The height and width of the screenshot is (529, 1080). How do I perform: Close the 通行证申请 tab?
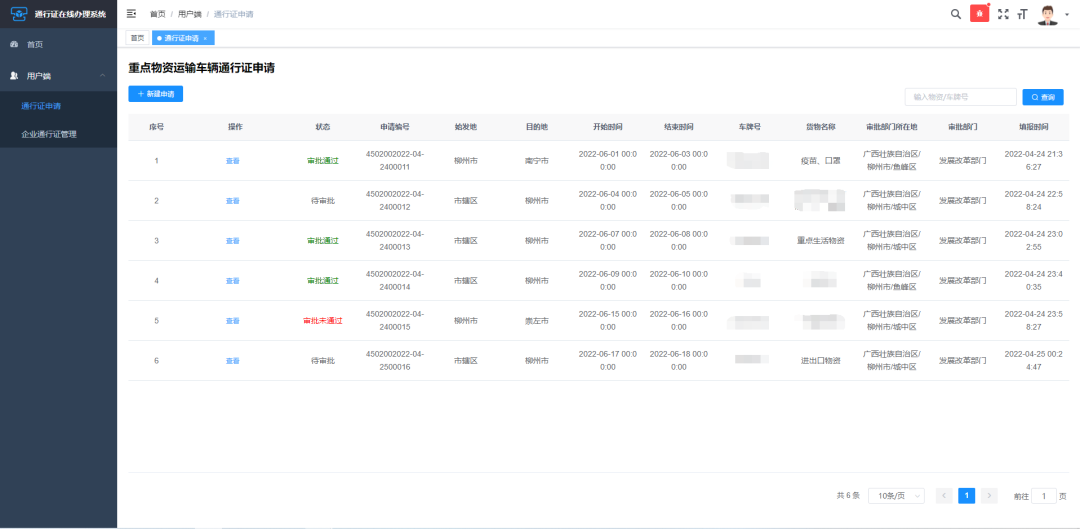pos(205,39)
